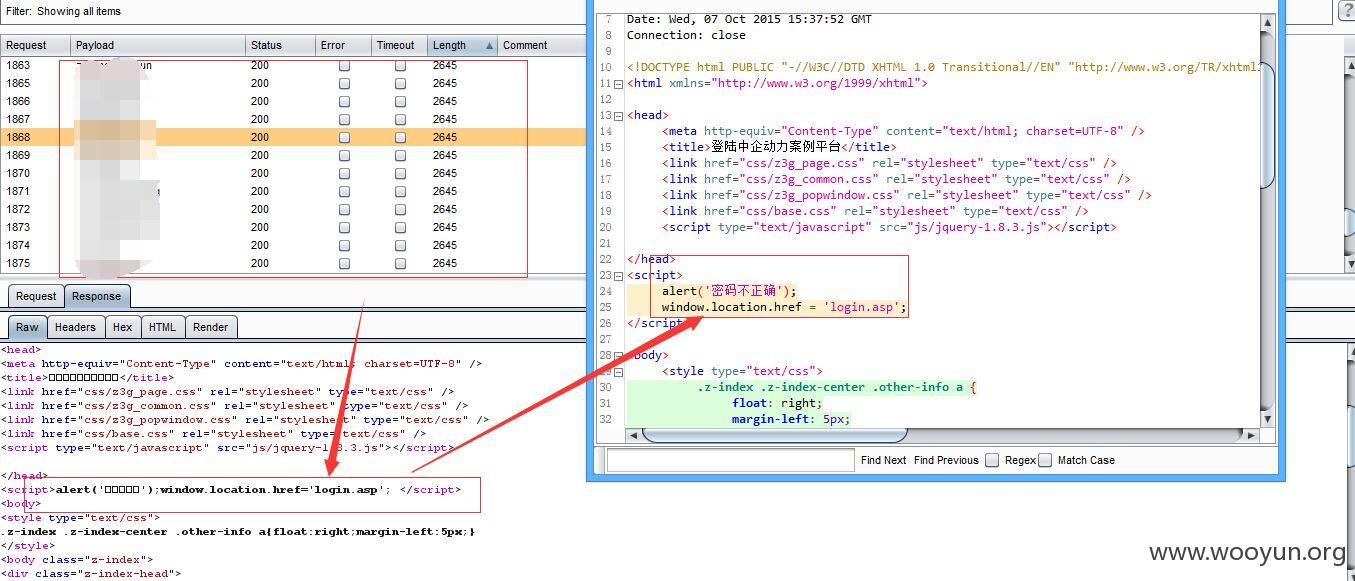Click the Date: Wed, 07 Oct 2015 header line
Image resolution: width=1355 pixels, height=581 pixels.
point(749,19)
